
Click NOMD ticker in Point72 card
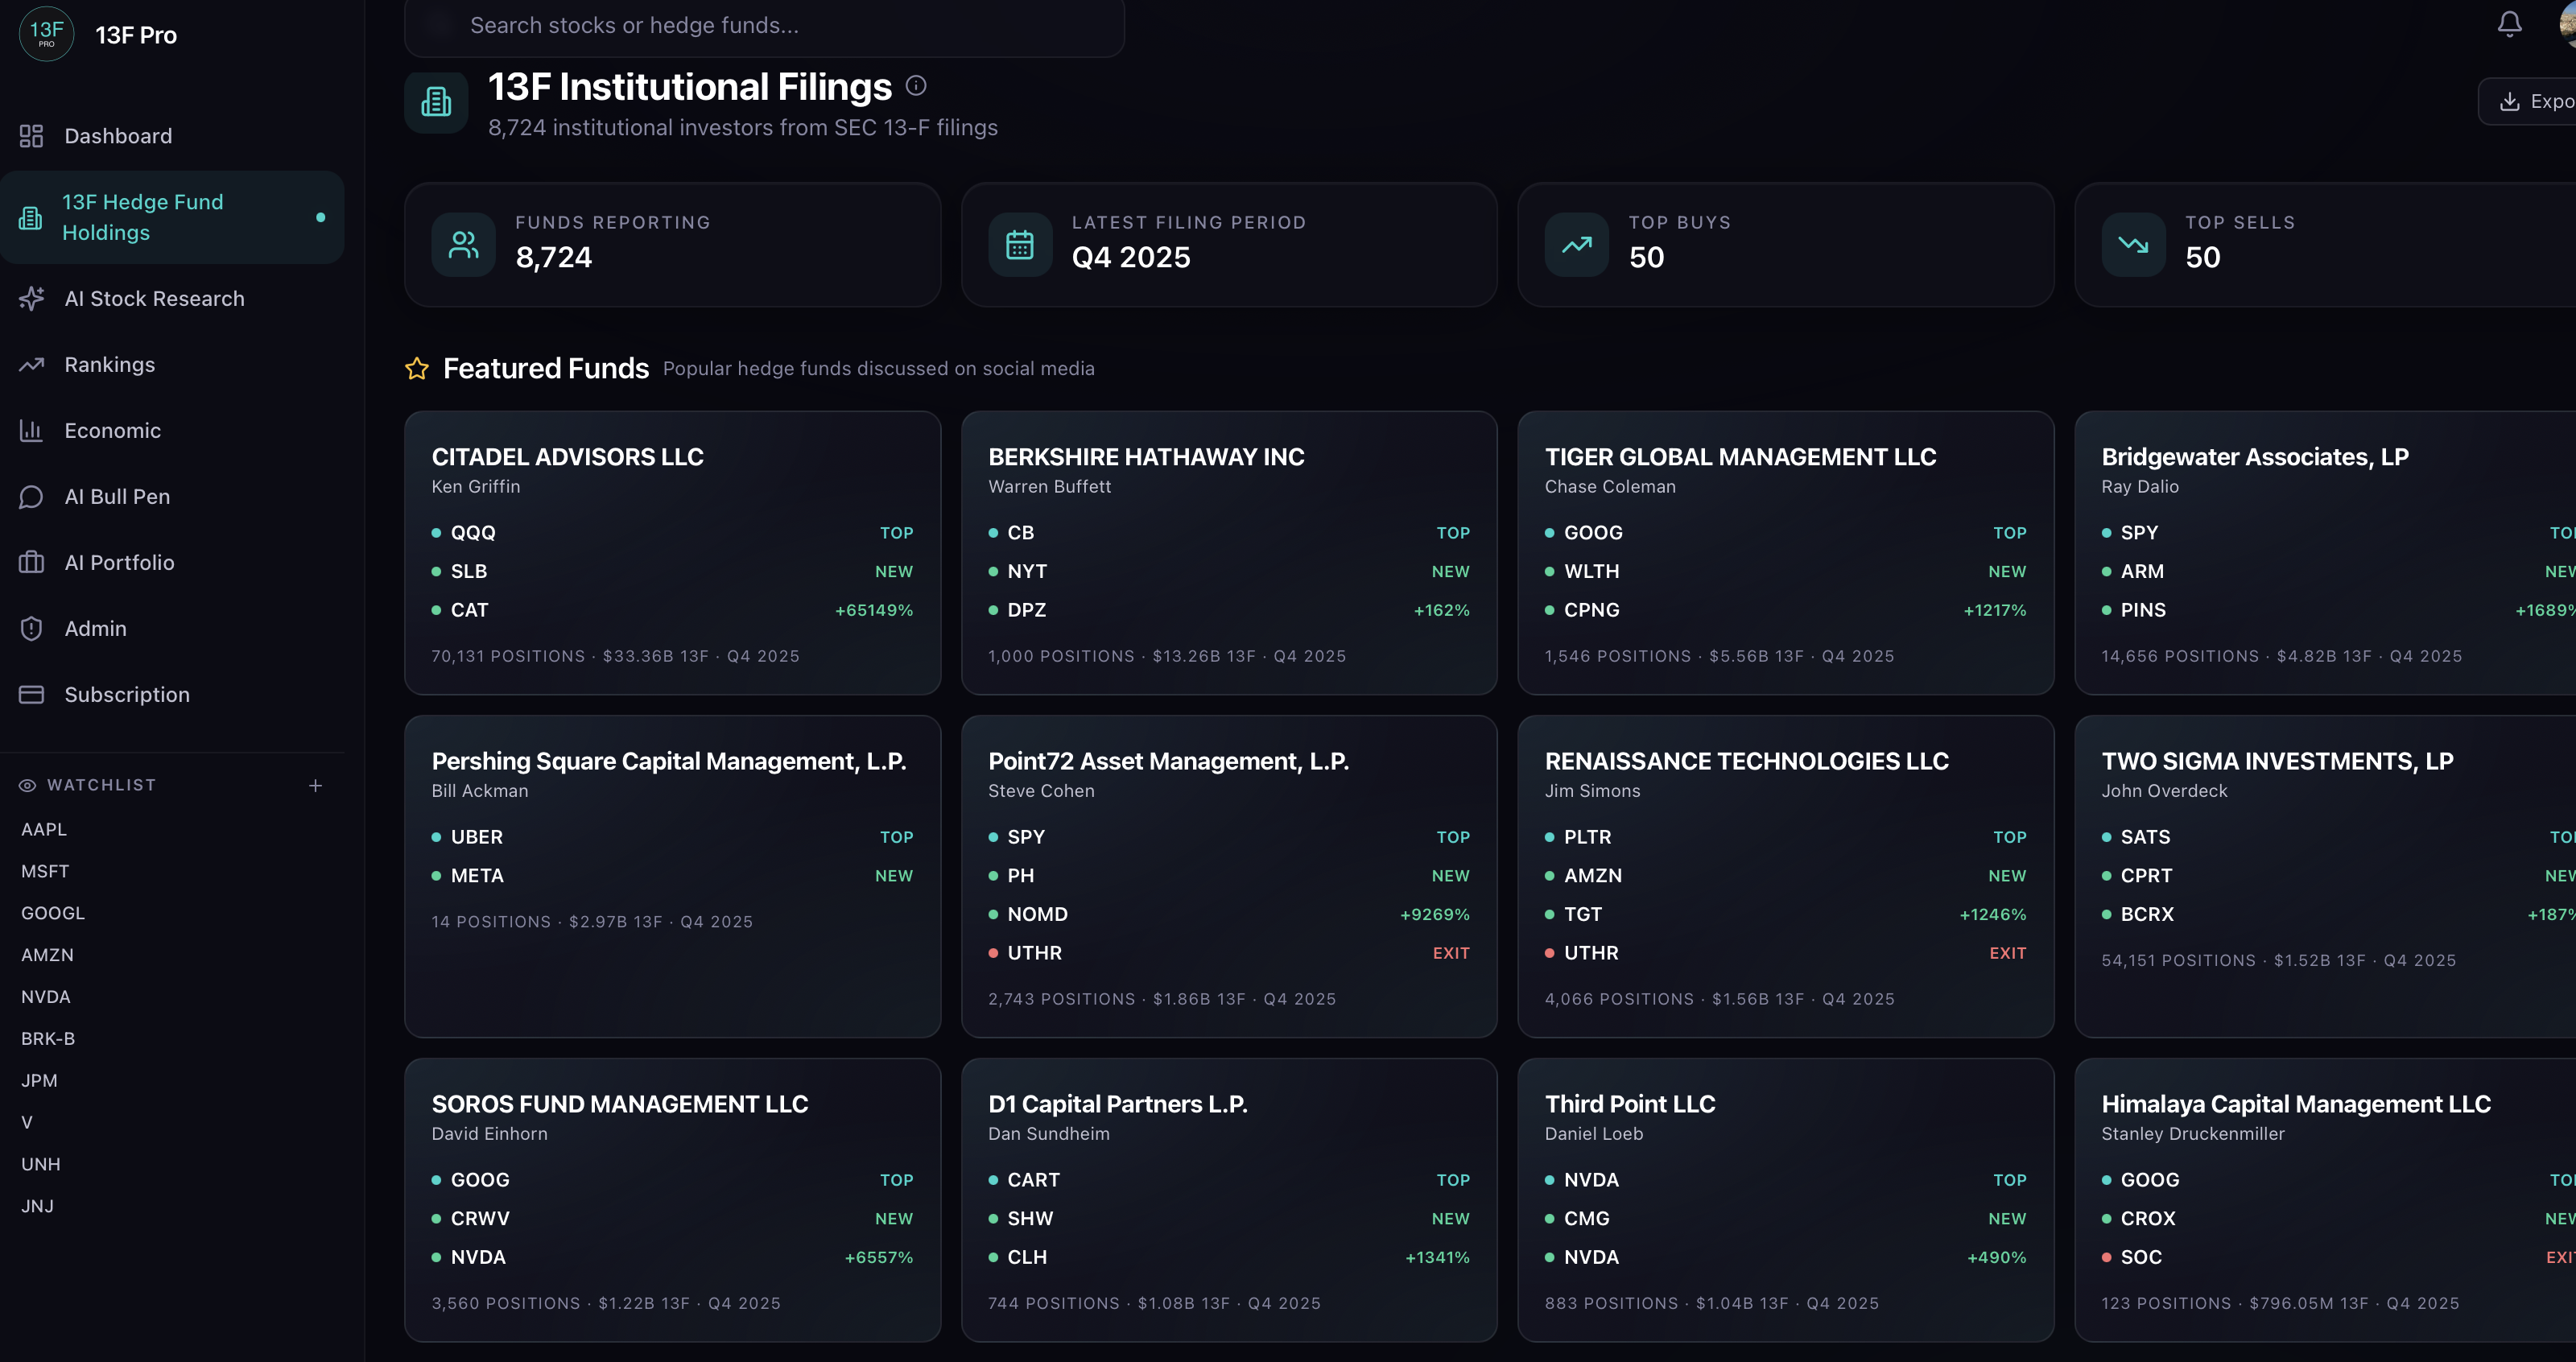click(1038, 914)
